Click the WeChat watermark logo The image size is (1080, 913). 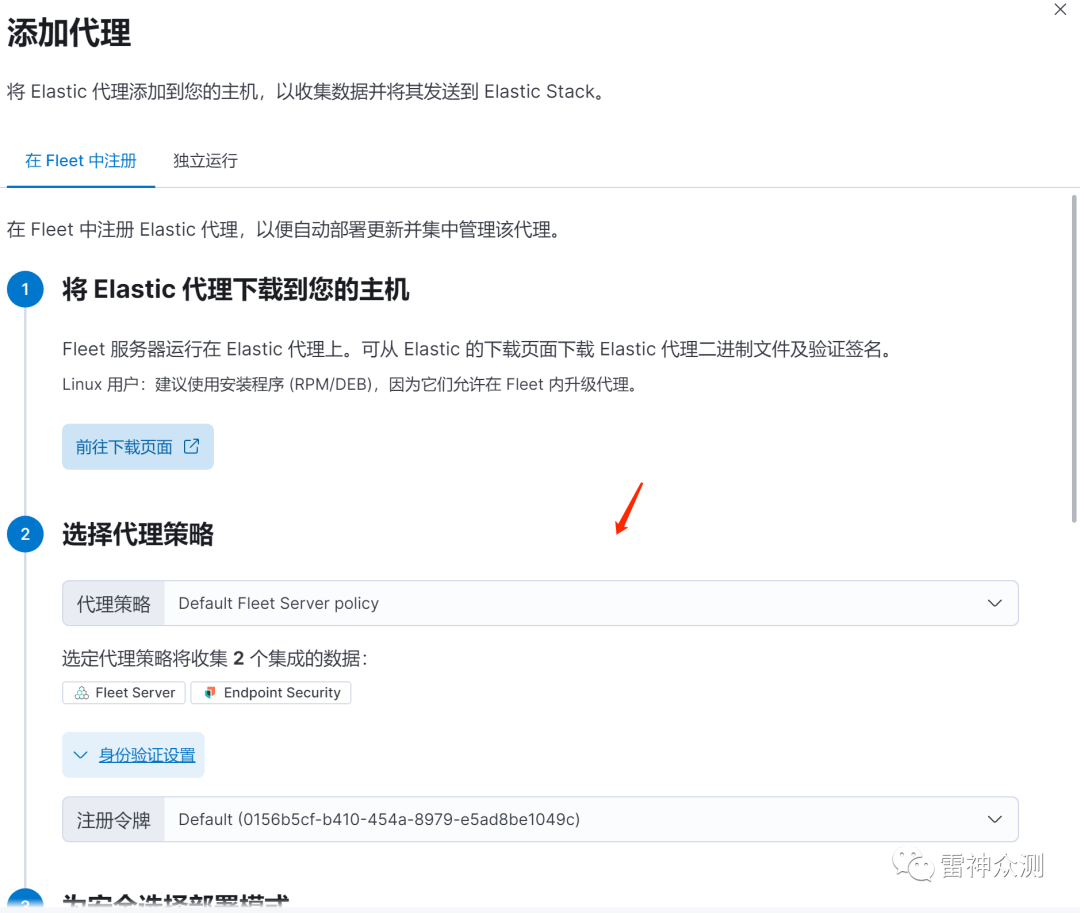coord(913,865)
